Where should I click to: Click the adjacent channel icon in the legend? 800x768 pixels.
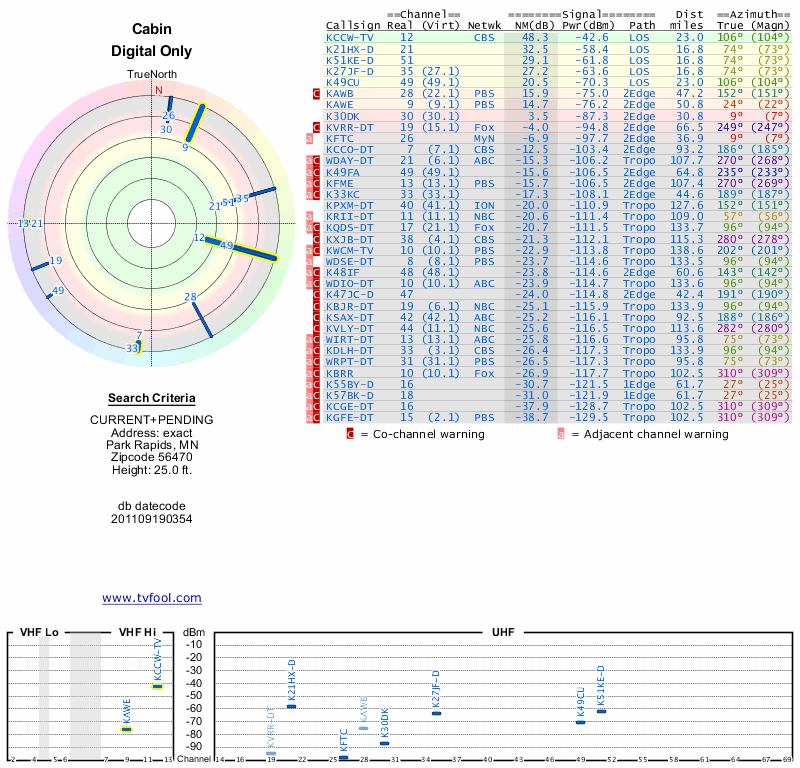[x=561, y=434]
